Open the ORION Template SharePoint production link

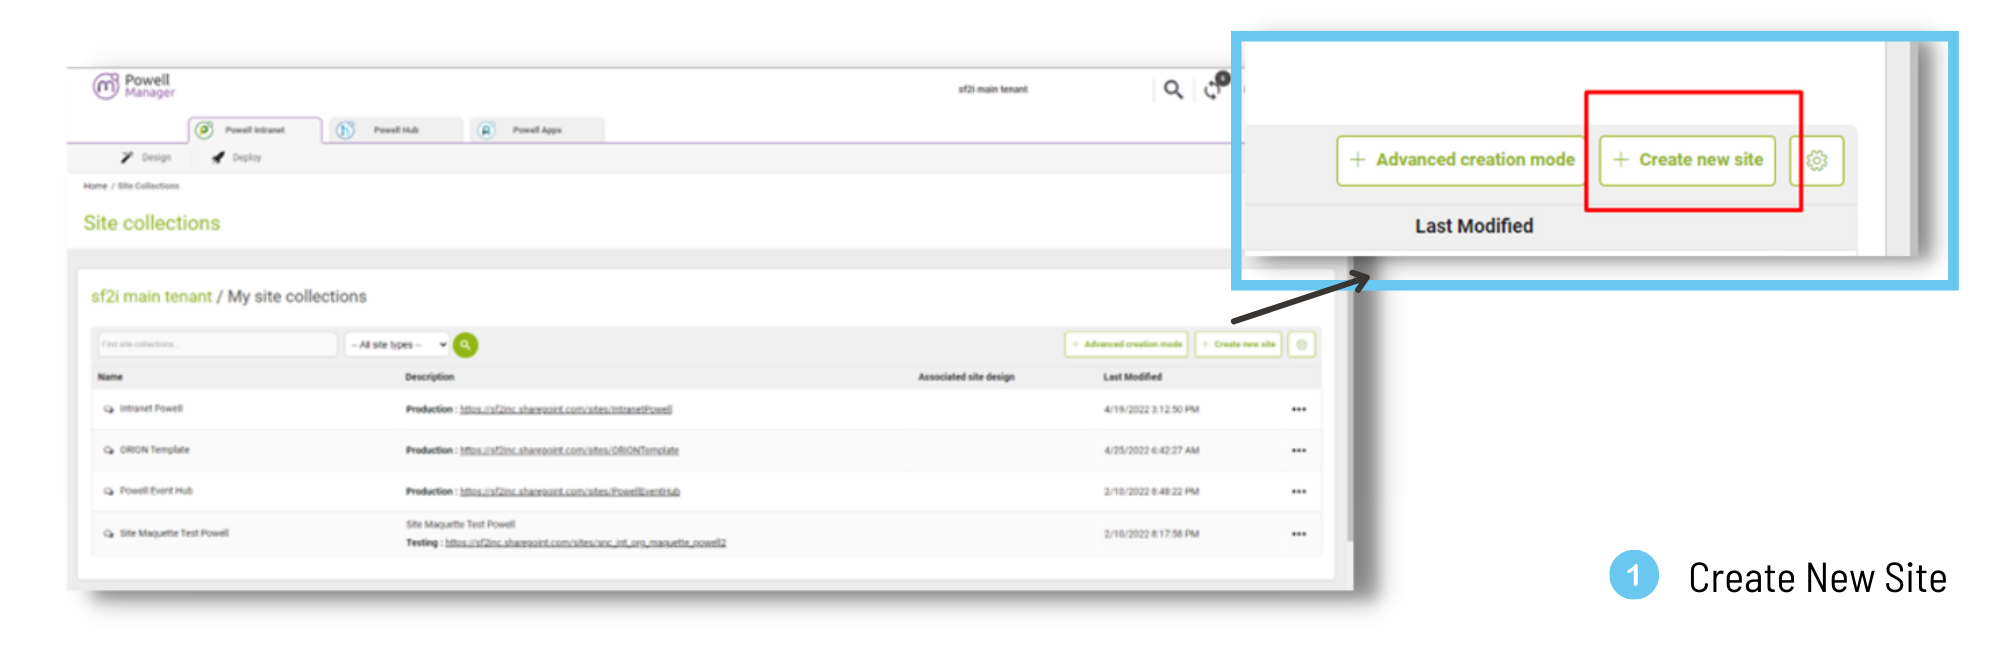pyautogui.click(x=569, y=451)
